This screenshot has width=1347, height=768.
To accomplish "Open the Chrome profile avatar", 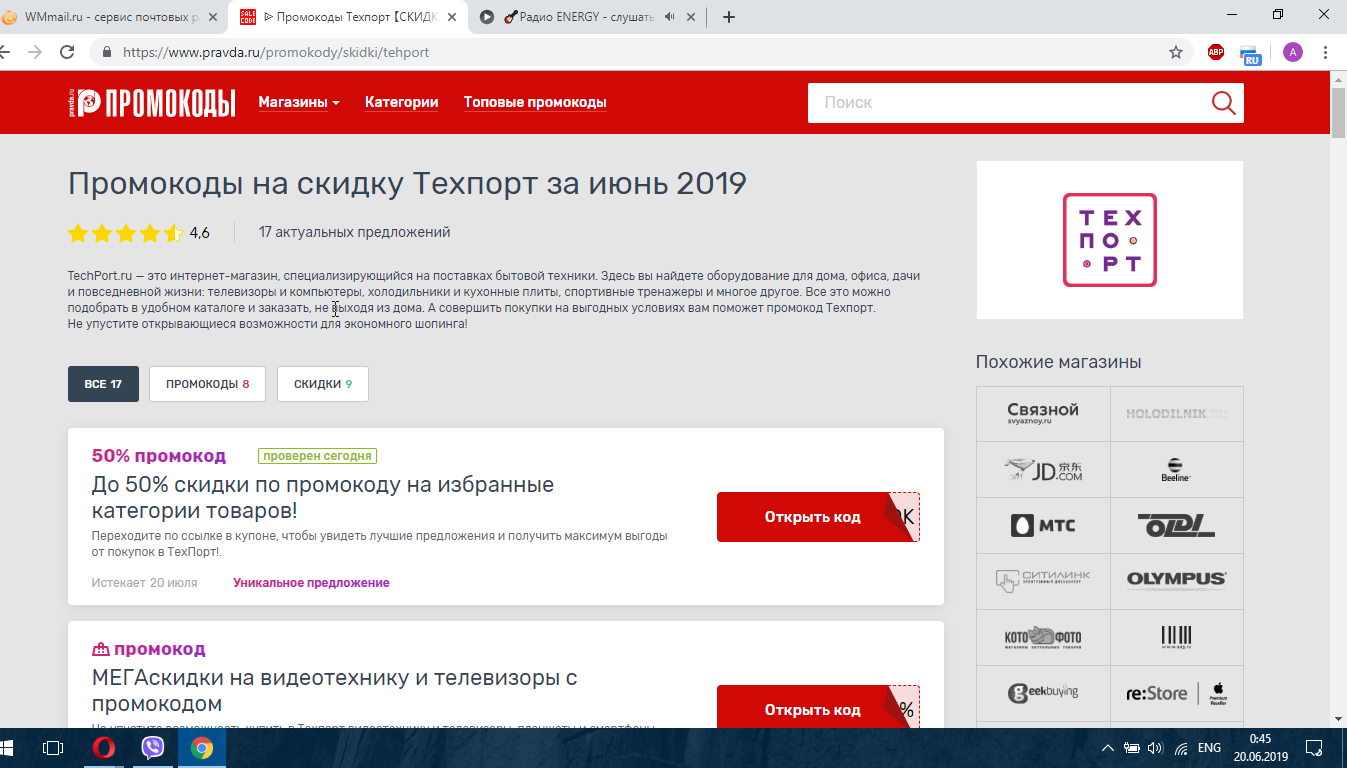I will pyautogui.click(x=1293, y=52).
